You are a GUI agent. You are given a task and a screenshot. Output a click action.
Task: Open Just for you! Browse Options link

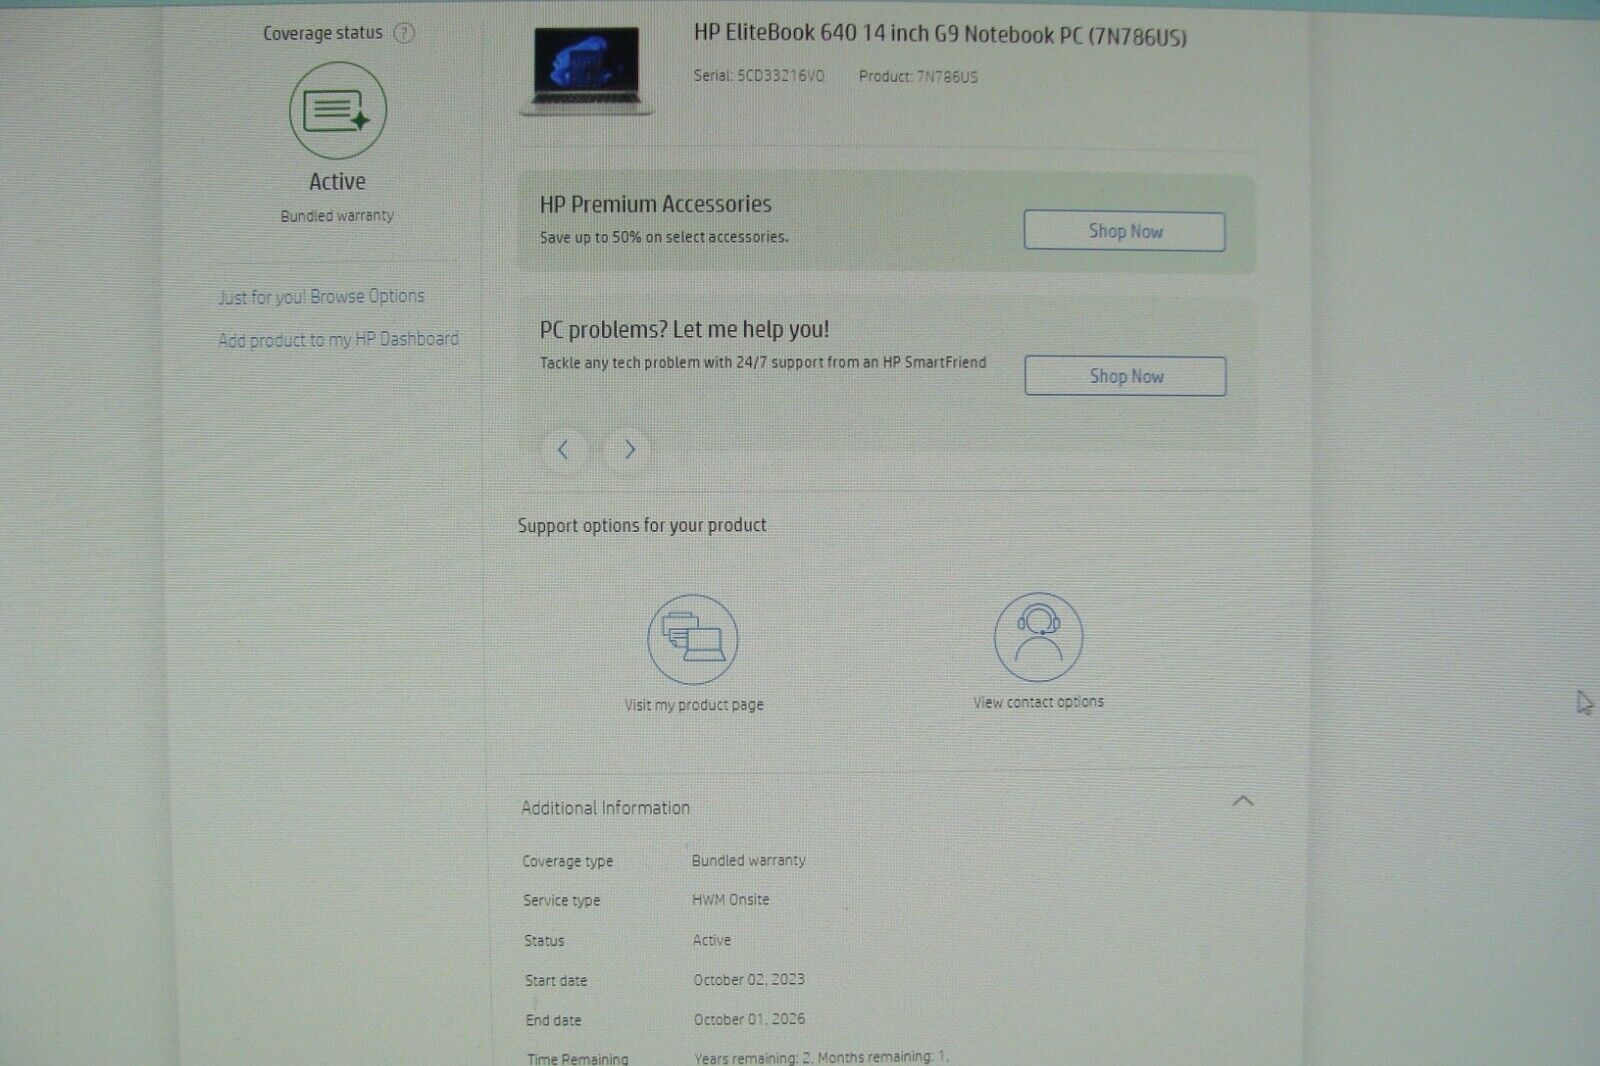321,297
